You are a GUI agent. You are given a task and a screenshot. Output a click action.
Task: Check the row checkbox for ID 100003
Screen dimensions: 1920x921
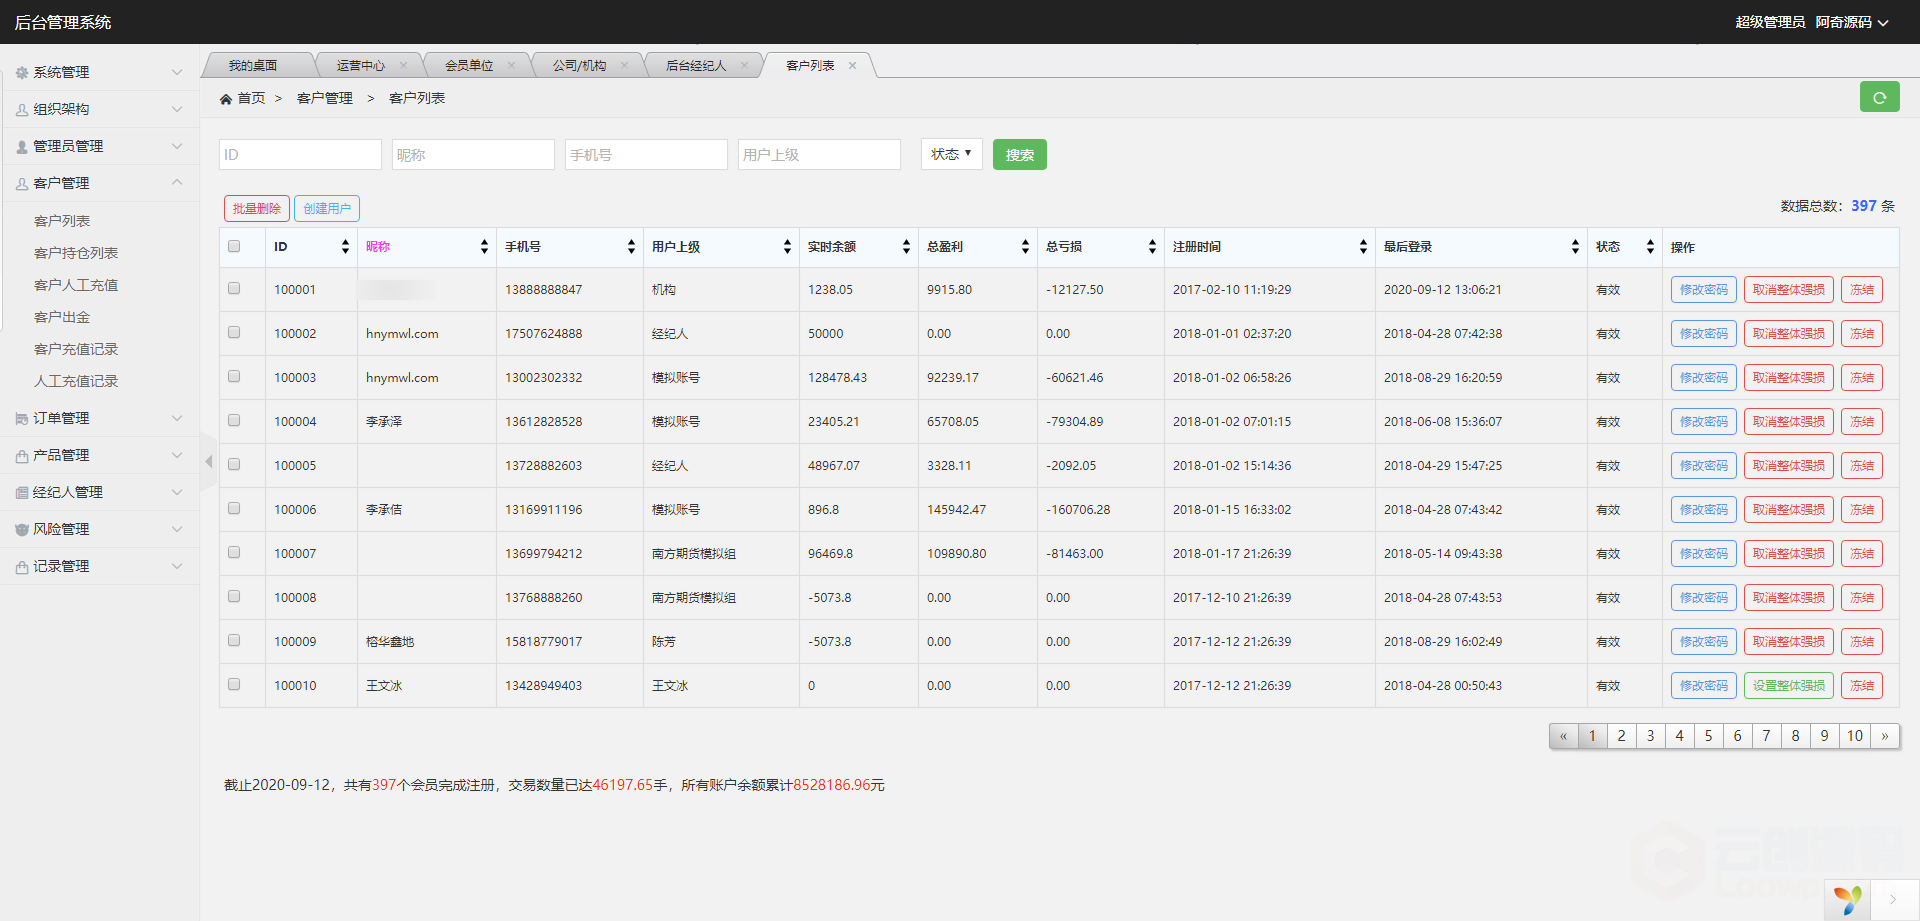coord(234,376)
